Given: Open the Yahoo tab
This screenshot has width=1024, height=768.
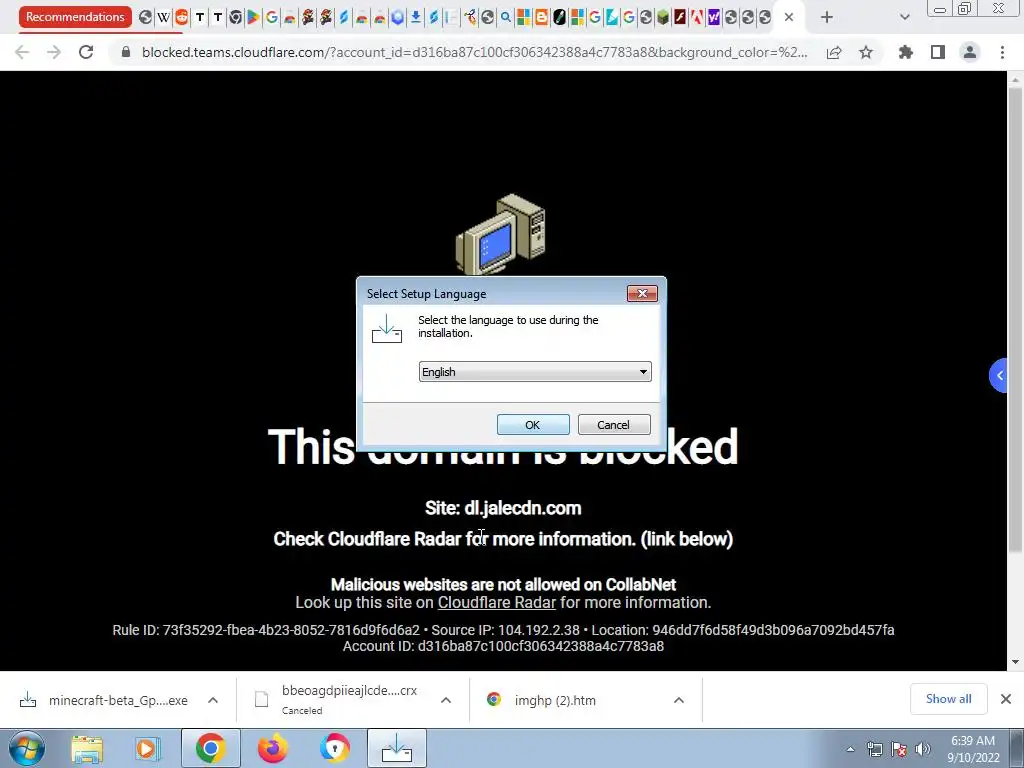Looking at the screenshot, I should (x=714, y=18).
